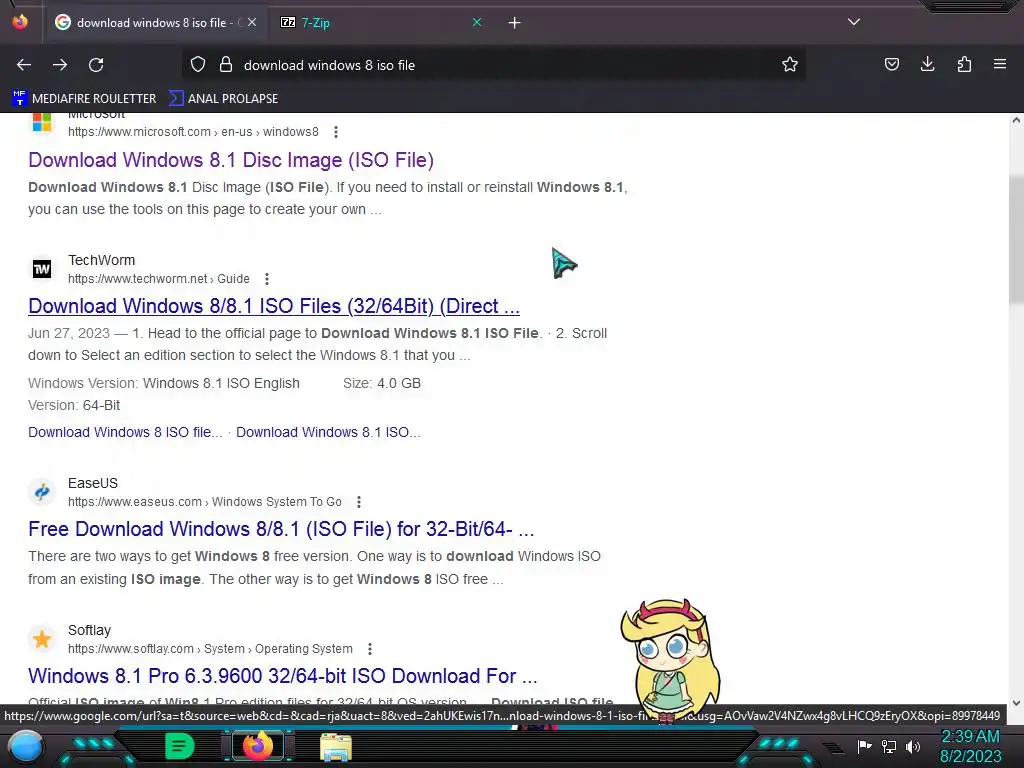Open Free Download Windows 8/8.1 EaseUS link
This screenshot has width=1024, height=768.
pyautogui.click(x=281, y=529)
